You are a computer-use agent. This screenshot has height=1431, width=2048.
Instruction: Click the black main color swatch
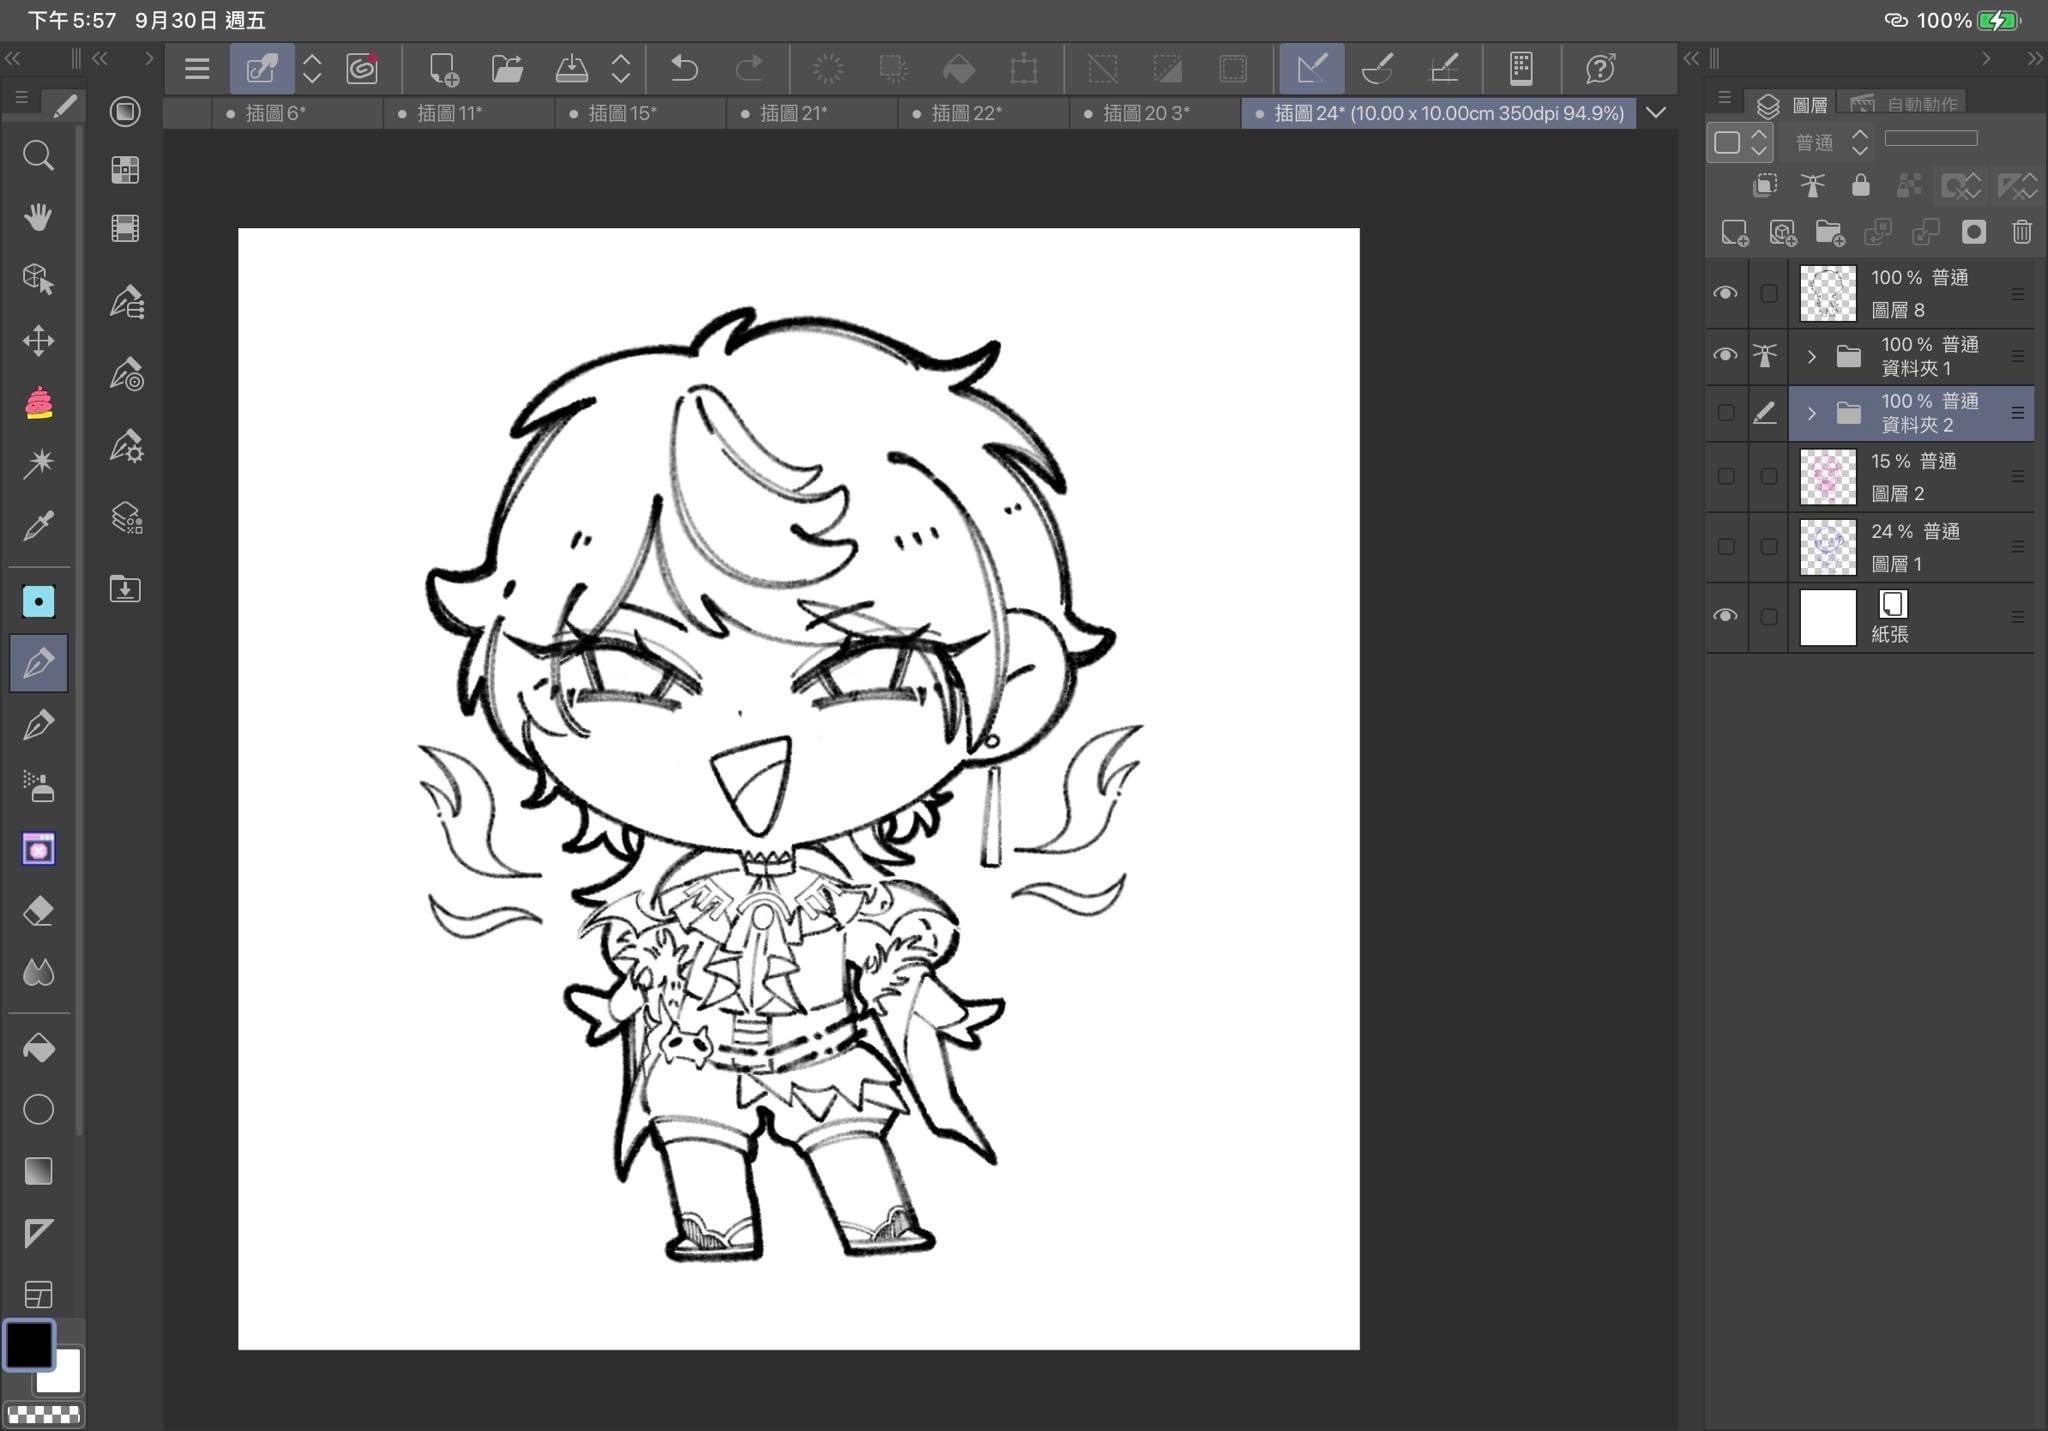click(29, 1344)
